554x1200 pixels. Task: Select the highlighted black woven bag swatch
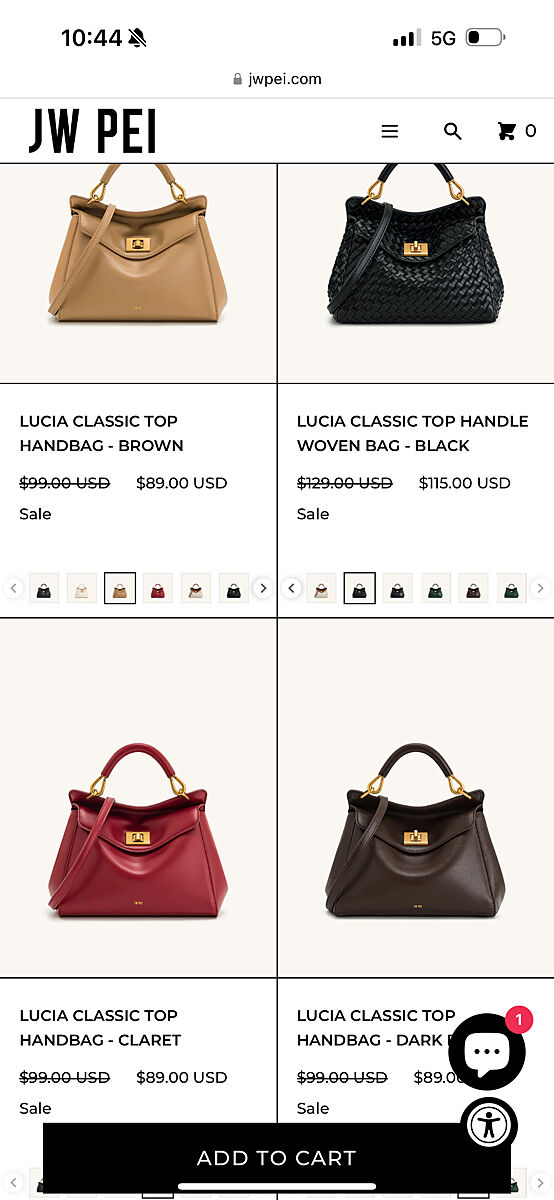pyautogui.click(x=360, y=588)
